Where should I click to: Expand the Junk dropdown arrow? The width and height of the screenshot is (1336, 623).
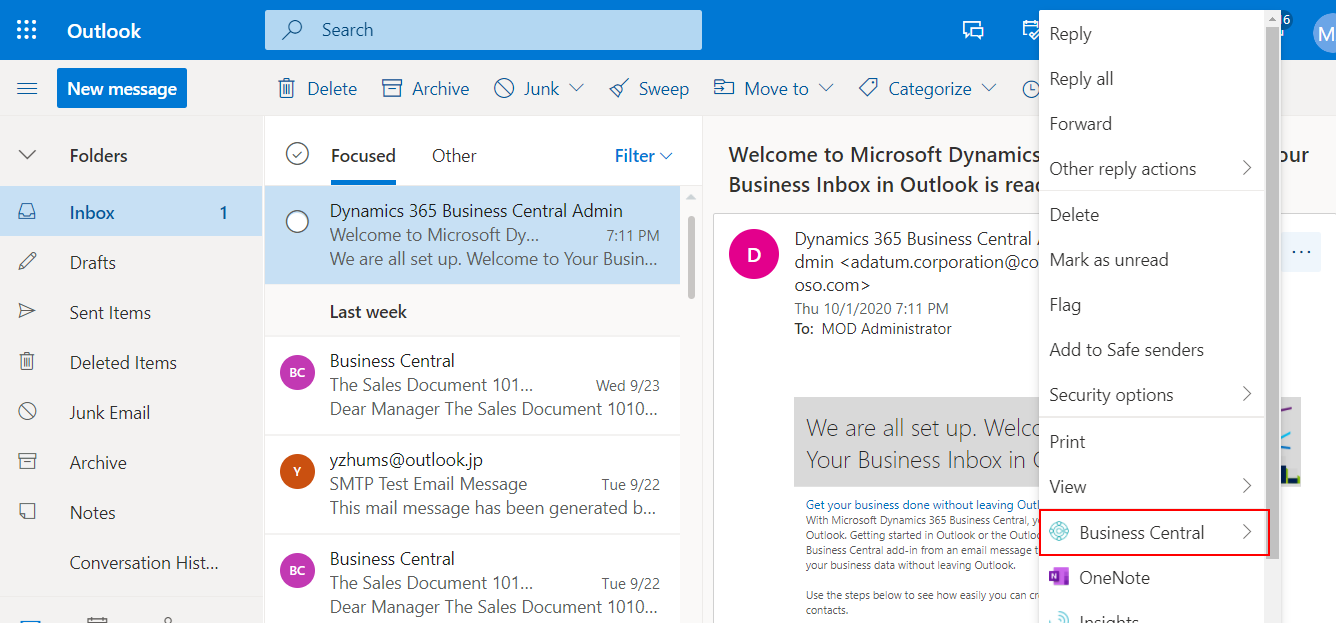[576, 88]
